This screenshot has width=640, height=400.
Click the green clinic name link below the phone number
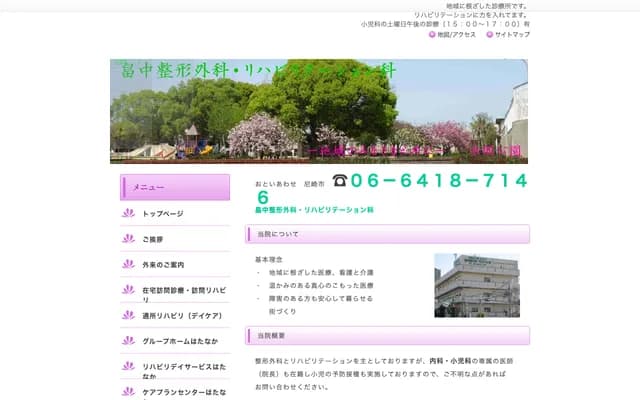click(x=314, y=210)
